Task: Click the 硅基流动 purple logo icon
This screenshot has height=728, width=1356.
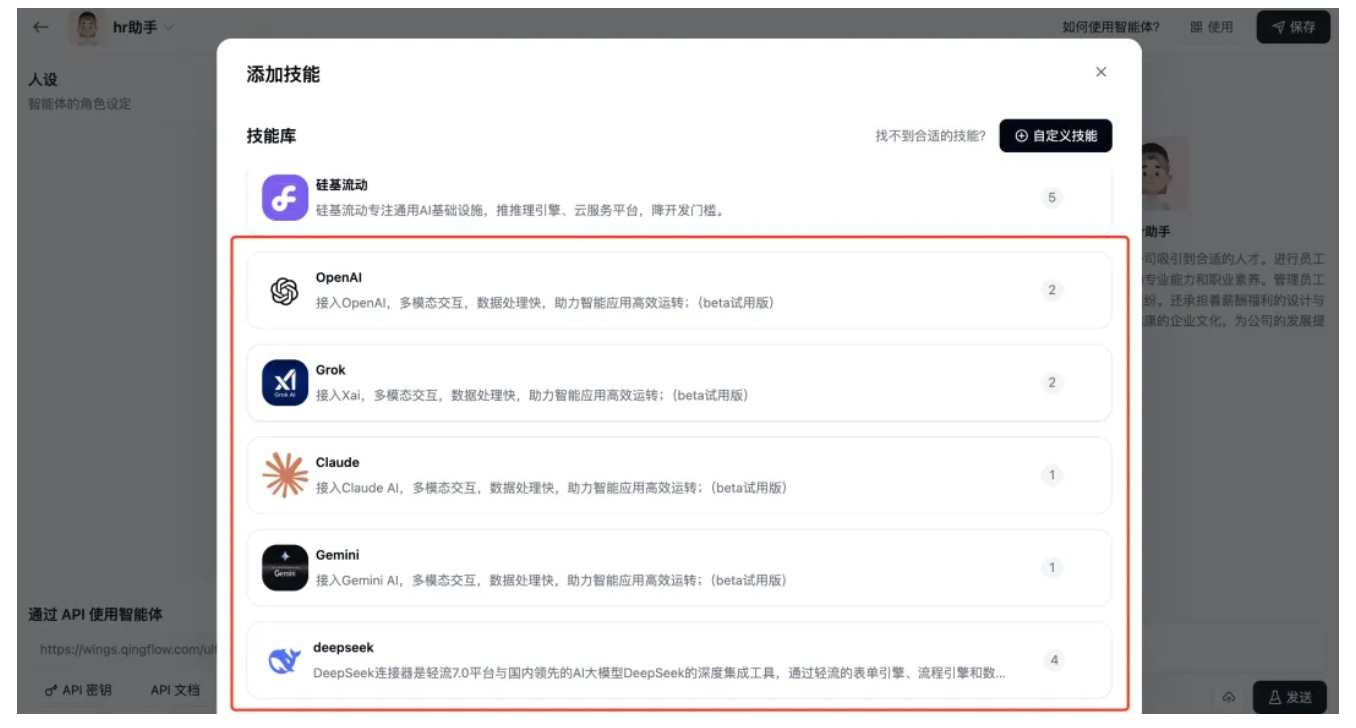Action: click(x=285, y=197)
